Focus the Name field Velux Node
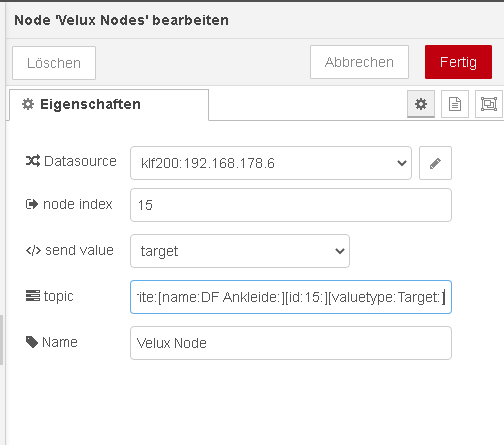This screenshot has height=445, width=504. [291, 343]
